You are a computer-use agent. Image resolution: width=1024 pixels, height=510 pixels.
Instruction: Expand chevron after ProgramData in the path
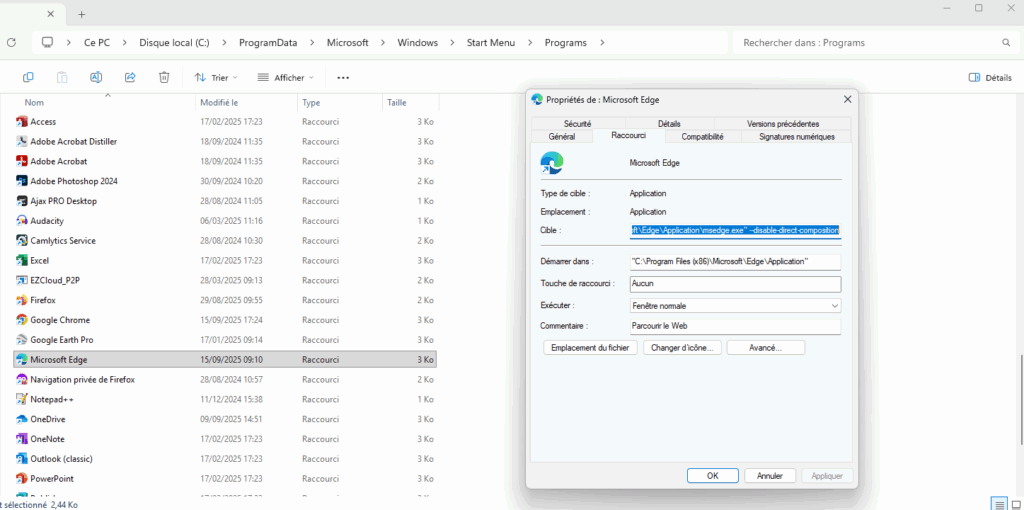[312, 42]
